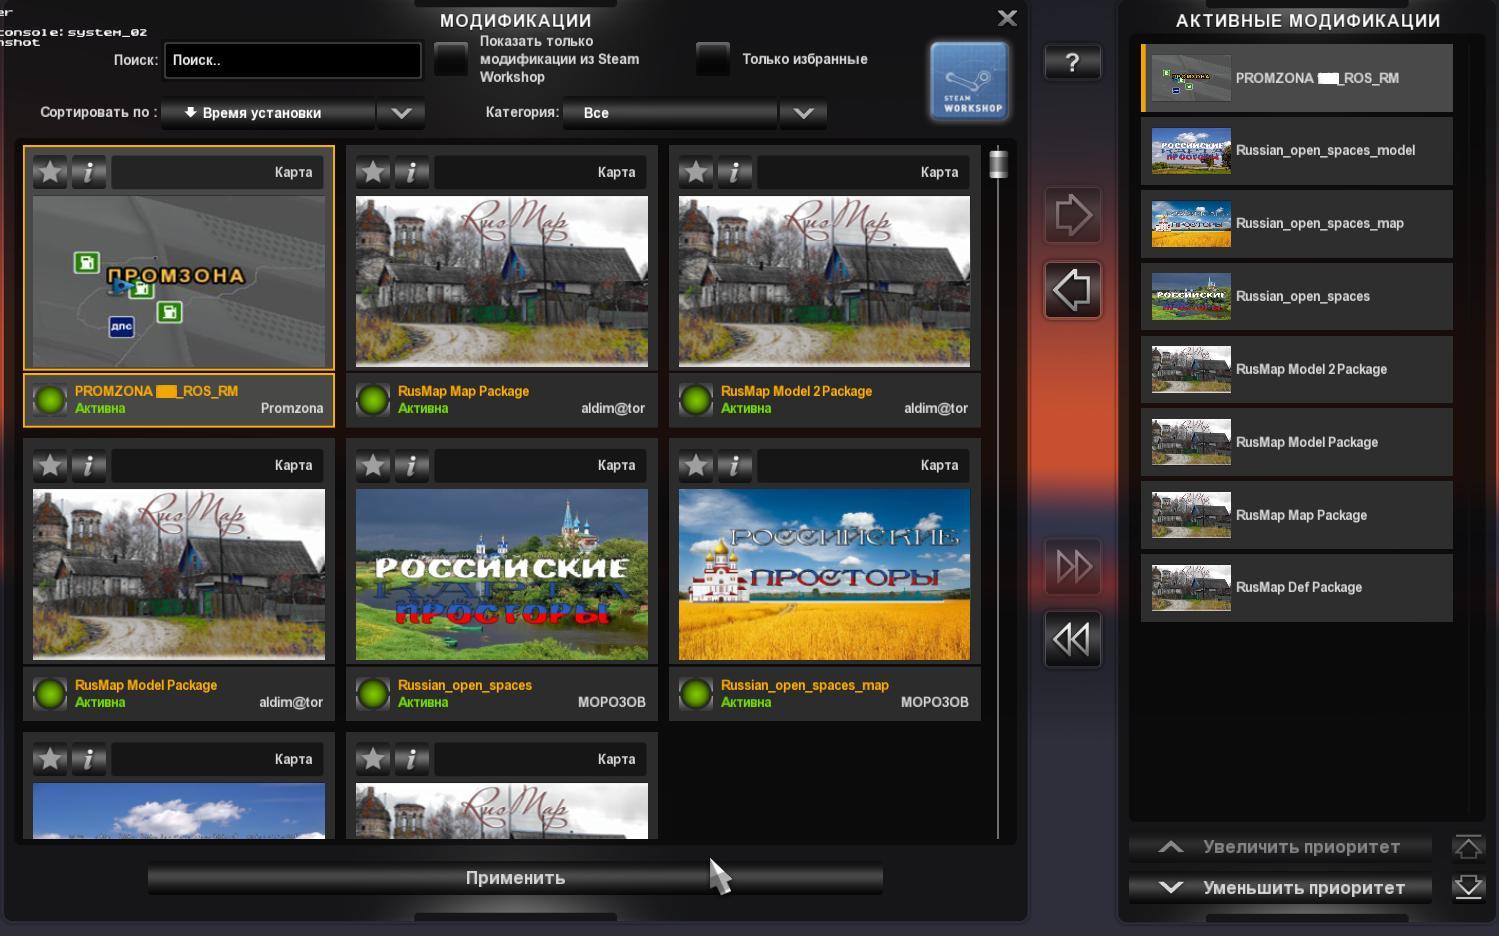This screenshot has height=936, width=1499.
Task: Select RusMap Def Package in active list
Action: coord(1296,588)
